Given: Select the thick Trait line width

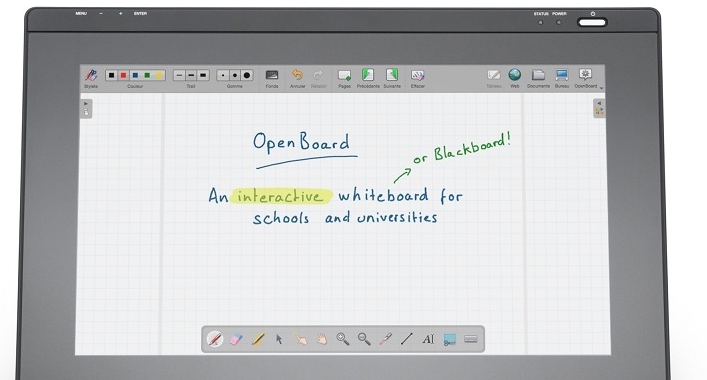Looking at the screenshot, I should click(x=203, y=75).
